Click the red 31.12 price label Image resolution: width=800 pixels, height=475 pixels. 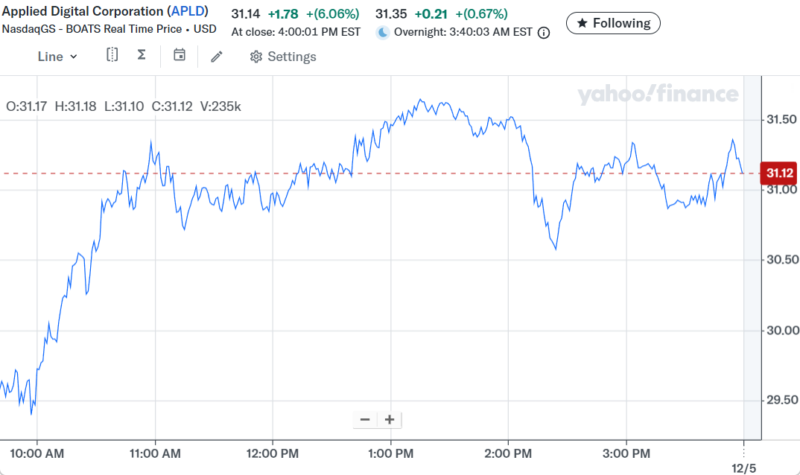(x=779, y=173)
